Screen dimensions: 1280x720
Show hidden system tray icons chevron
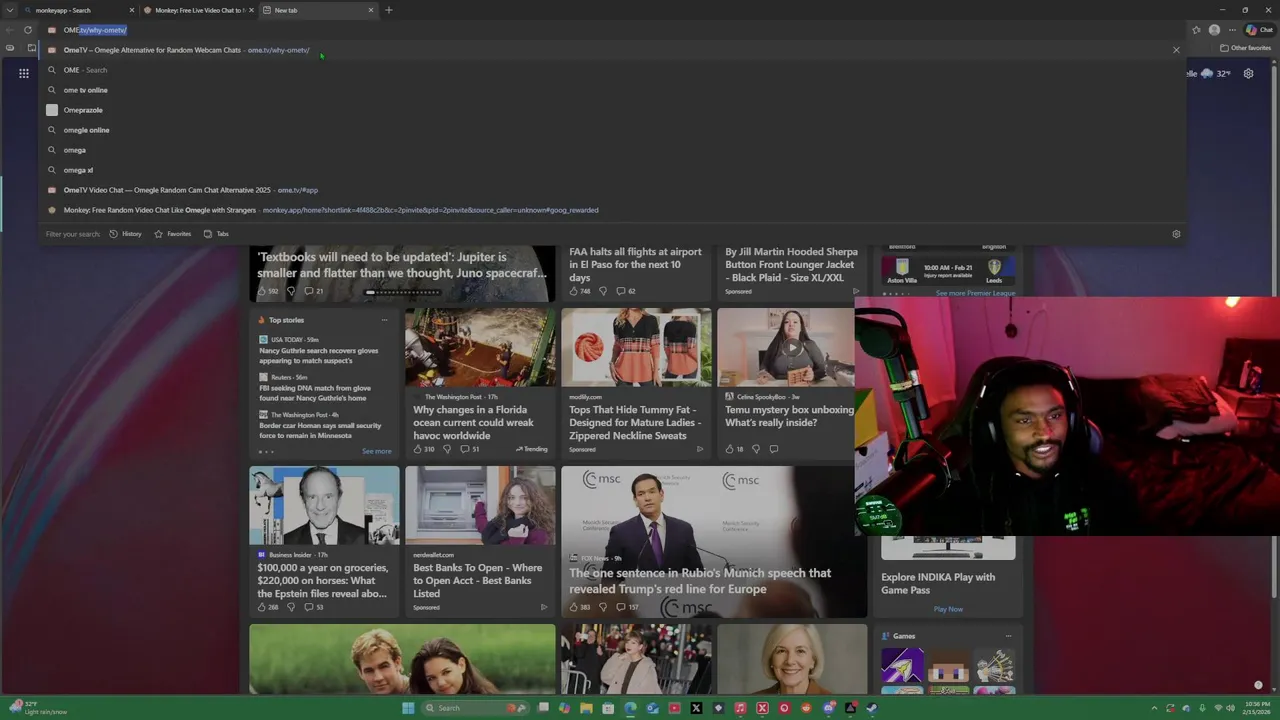tap(1154, 708)
